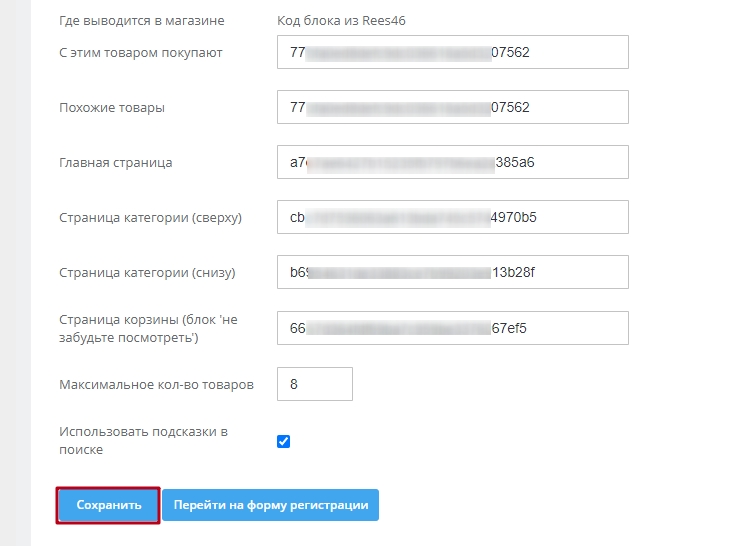Image resolution: width=740 pixels, height=546 pixels.
Task: Click the 'Похожие товары' label text
Action: [112, 107]
